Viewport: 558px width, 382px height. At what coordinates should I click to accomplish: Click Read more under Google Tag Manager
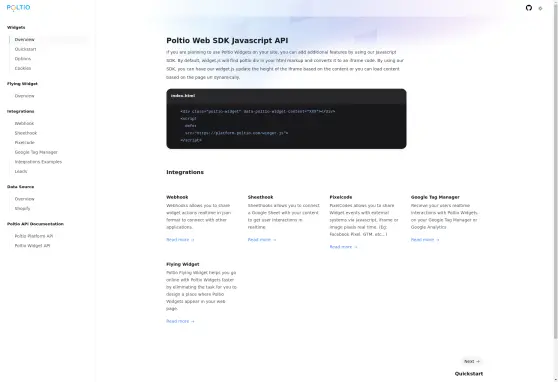(x=425, y=240)
